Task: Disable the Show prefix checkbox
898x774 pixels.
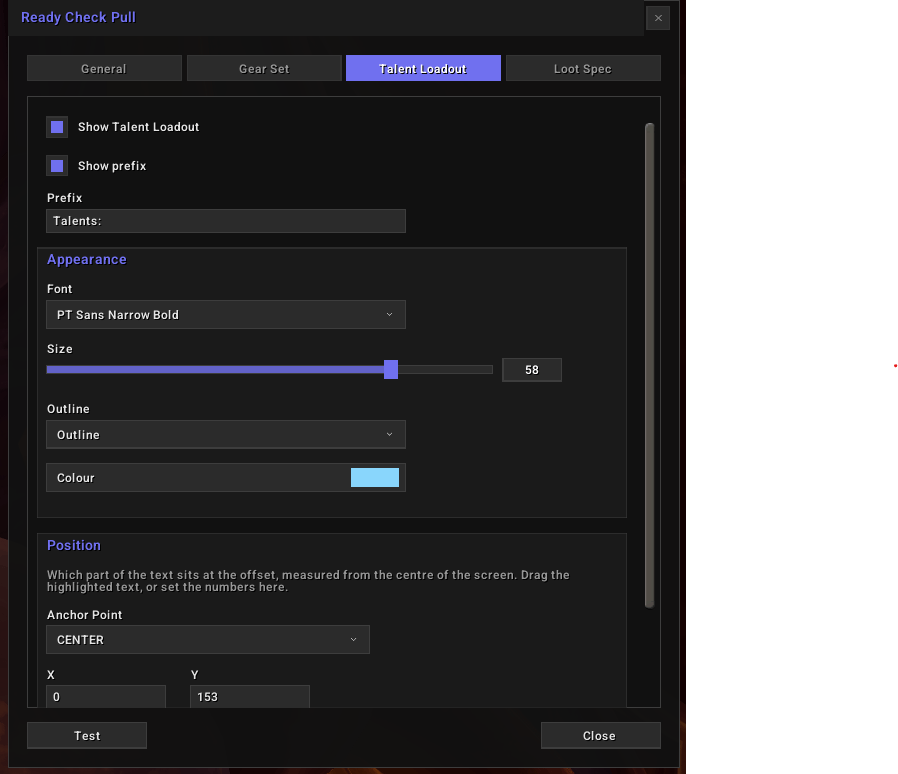Action: coord(57,166)
